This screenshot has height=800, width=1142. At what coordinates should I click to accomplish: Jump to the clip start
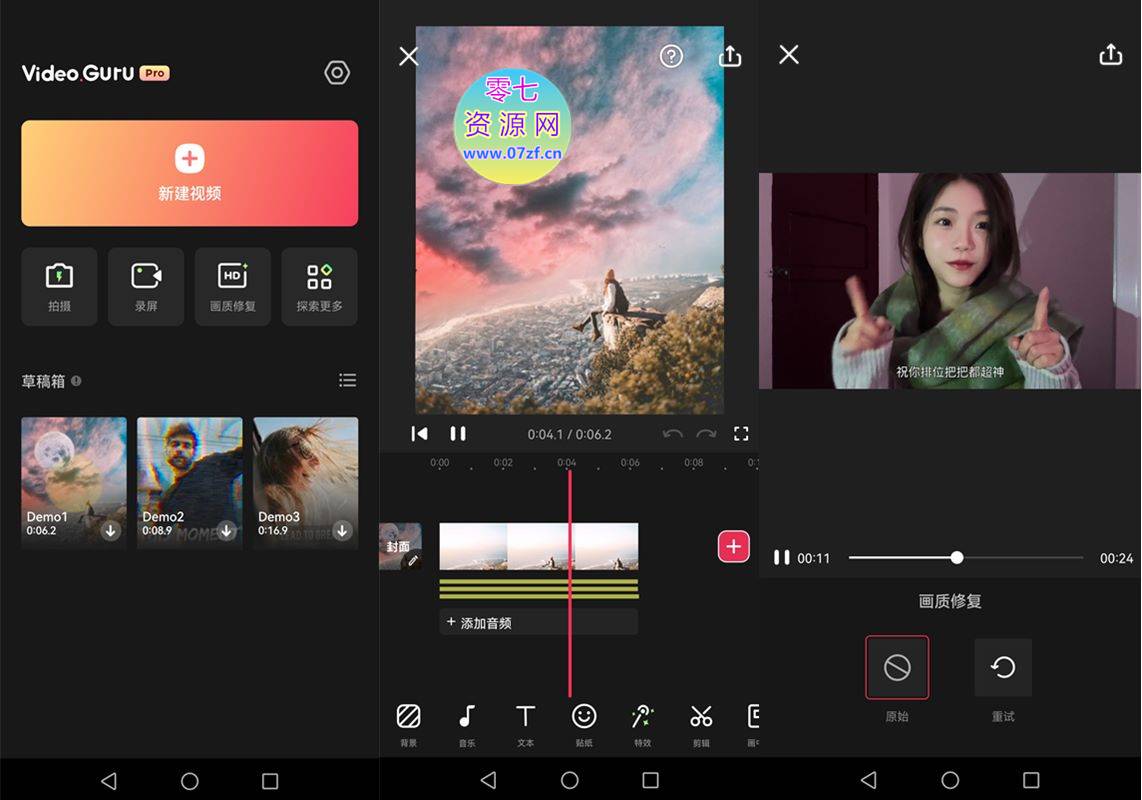(x=420, y=434)
